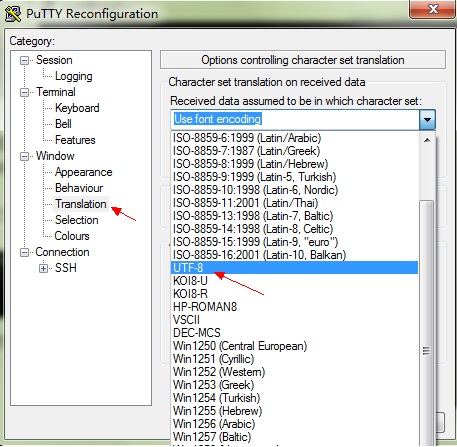The image size is (457, 447).
Task: Open Bell settings category
Action: click(x=63, y=124)
